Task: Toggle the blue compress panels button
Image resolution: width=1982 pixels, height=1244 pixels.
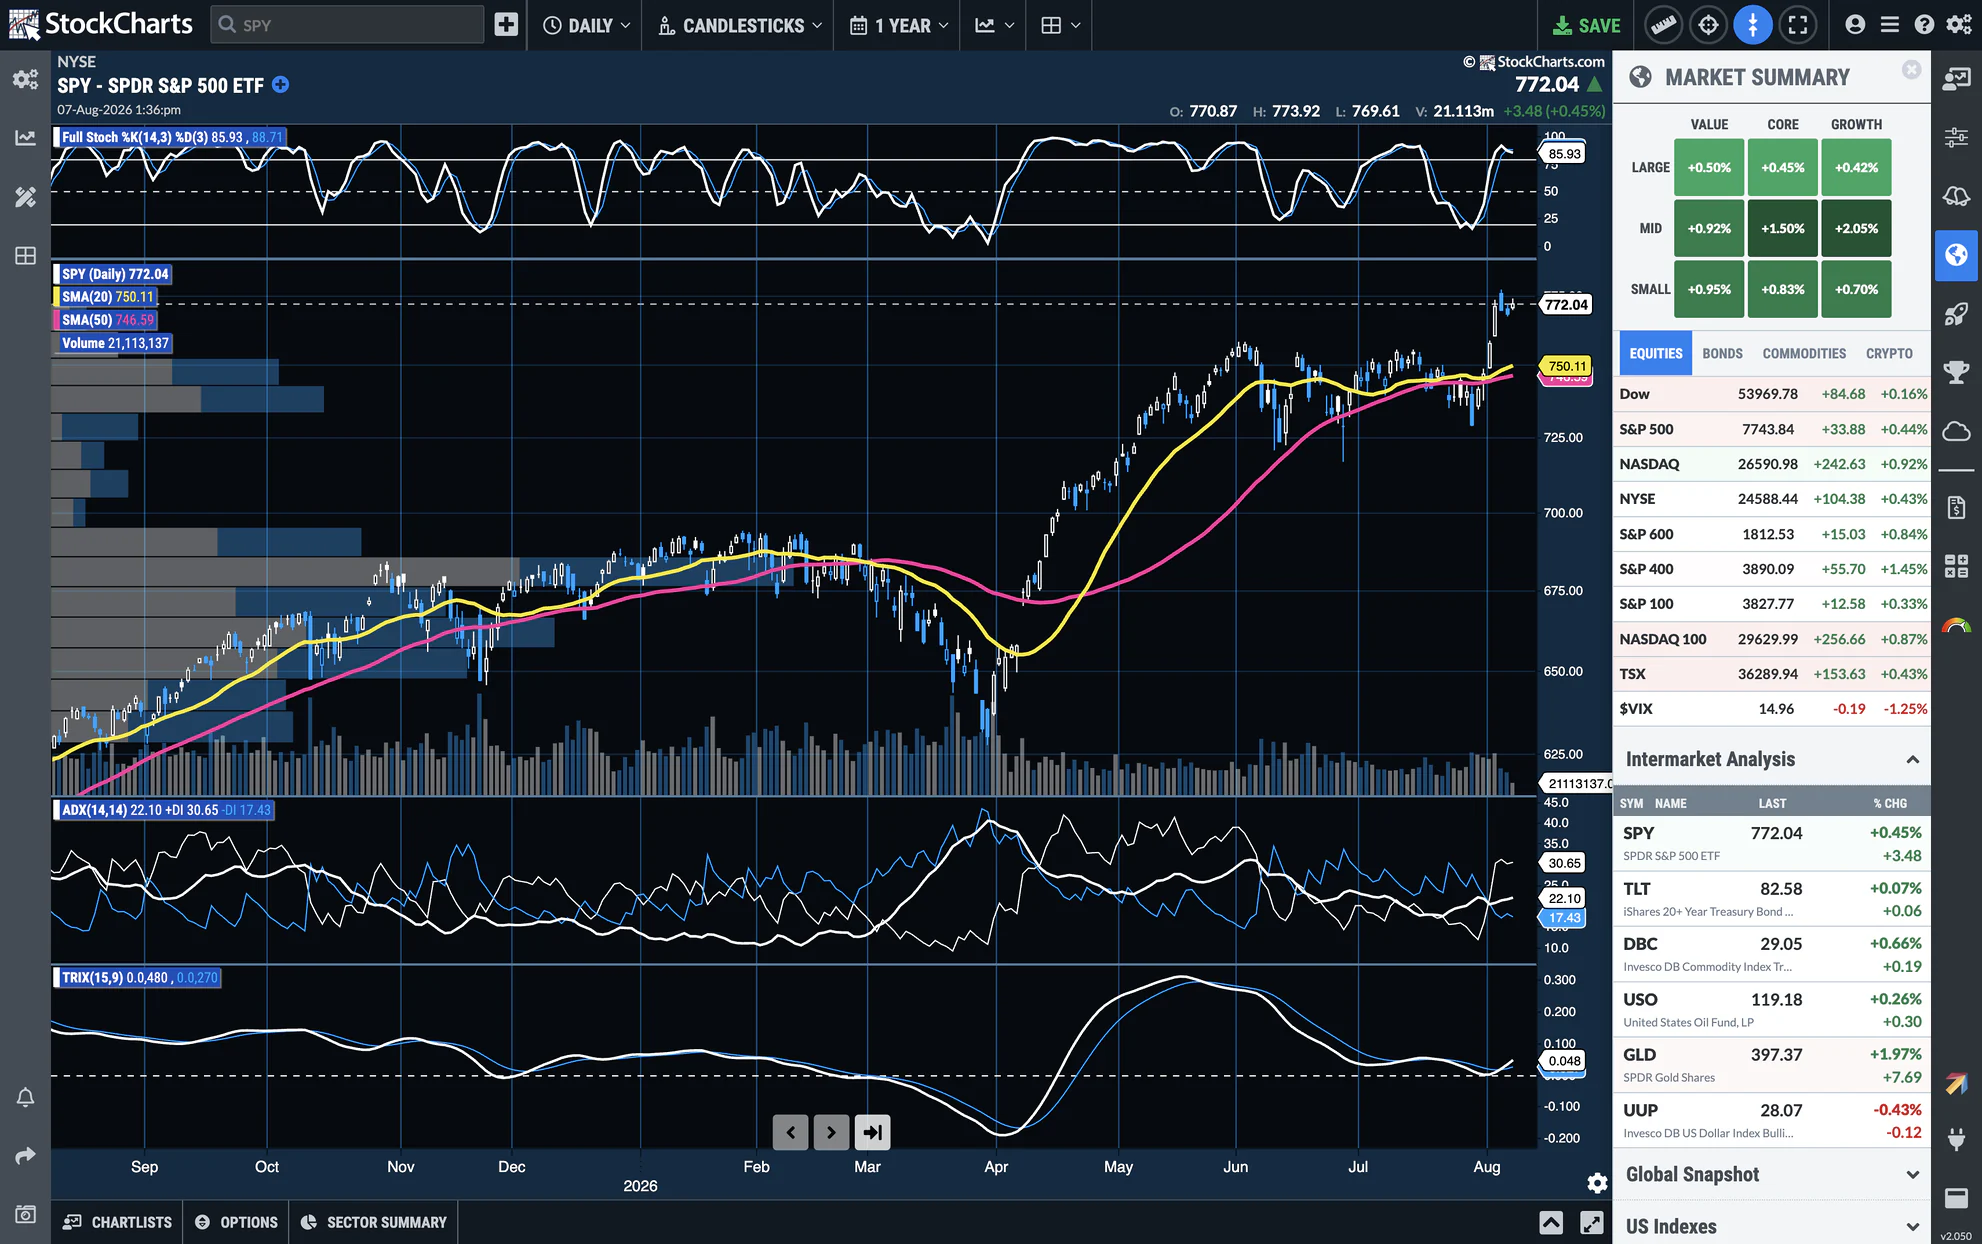Action: (x=1753, y=25)
